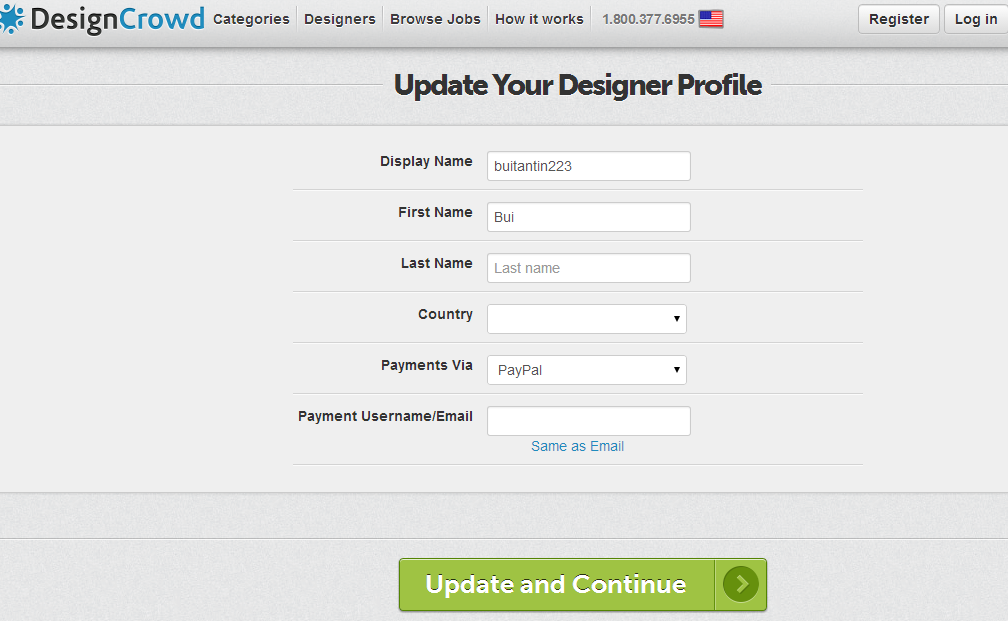Expand the Payments Via dropdown
1008x621 pixels.
[x=587, y=370]
